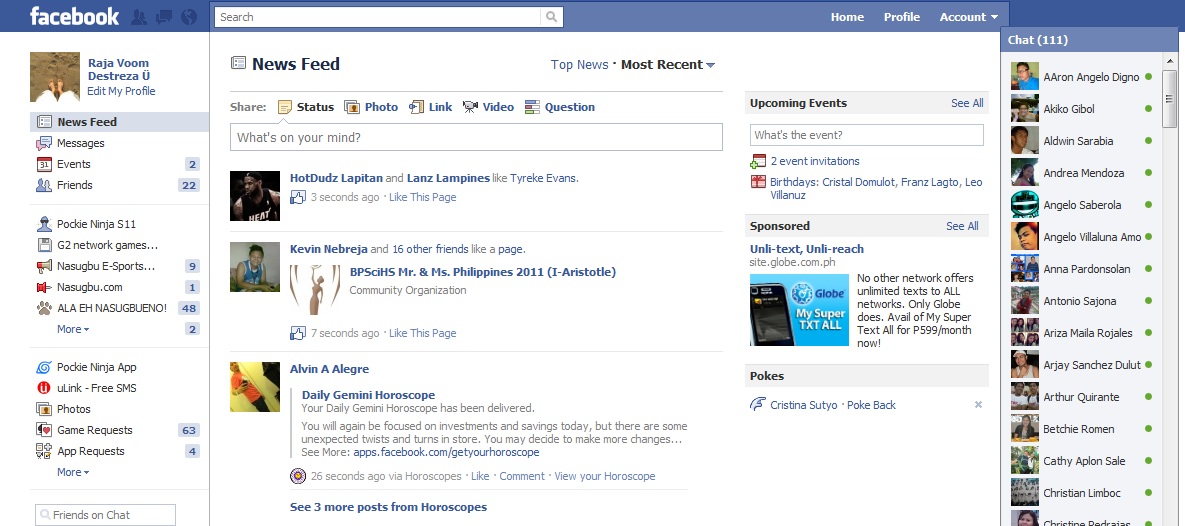
Task: Open the notifications globe icon
Action: [x=189, y=16]
